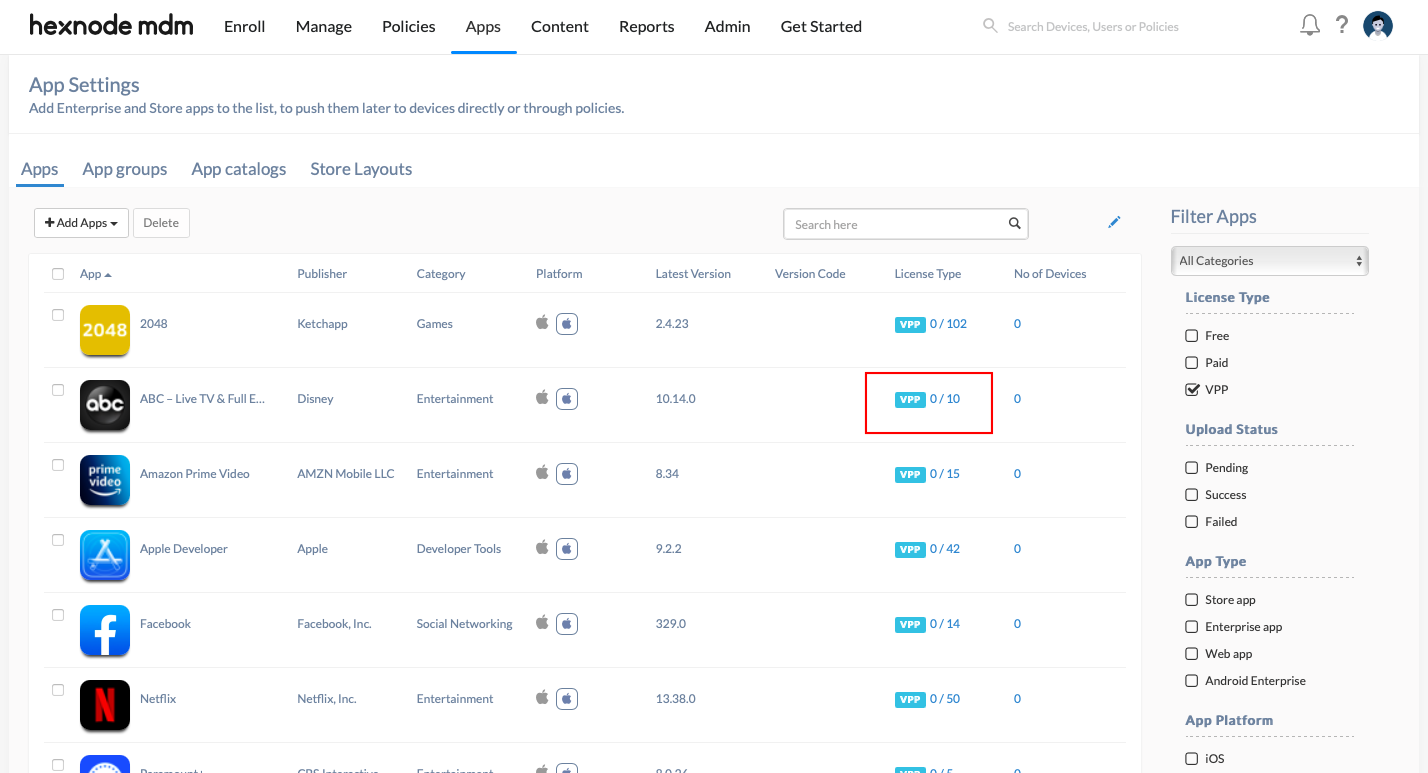Enable the Store app filter
This screenshot has width=1428, height=773.
[1192, 600]
